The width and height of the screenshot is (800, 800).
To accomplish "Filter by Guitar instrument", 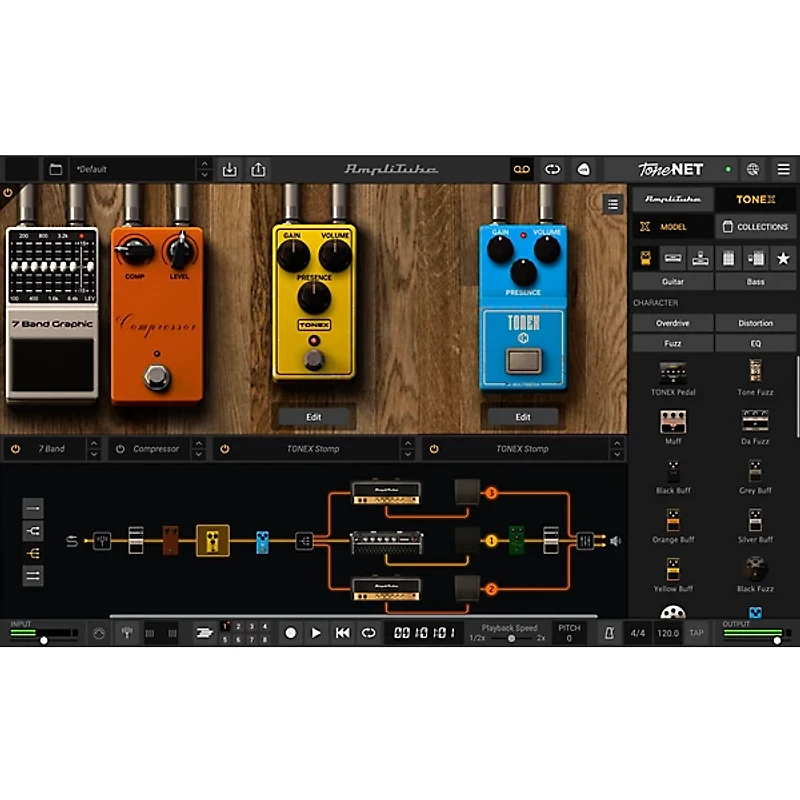I will point(673,282).
